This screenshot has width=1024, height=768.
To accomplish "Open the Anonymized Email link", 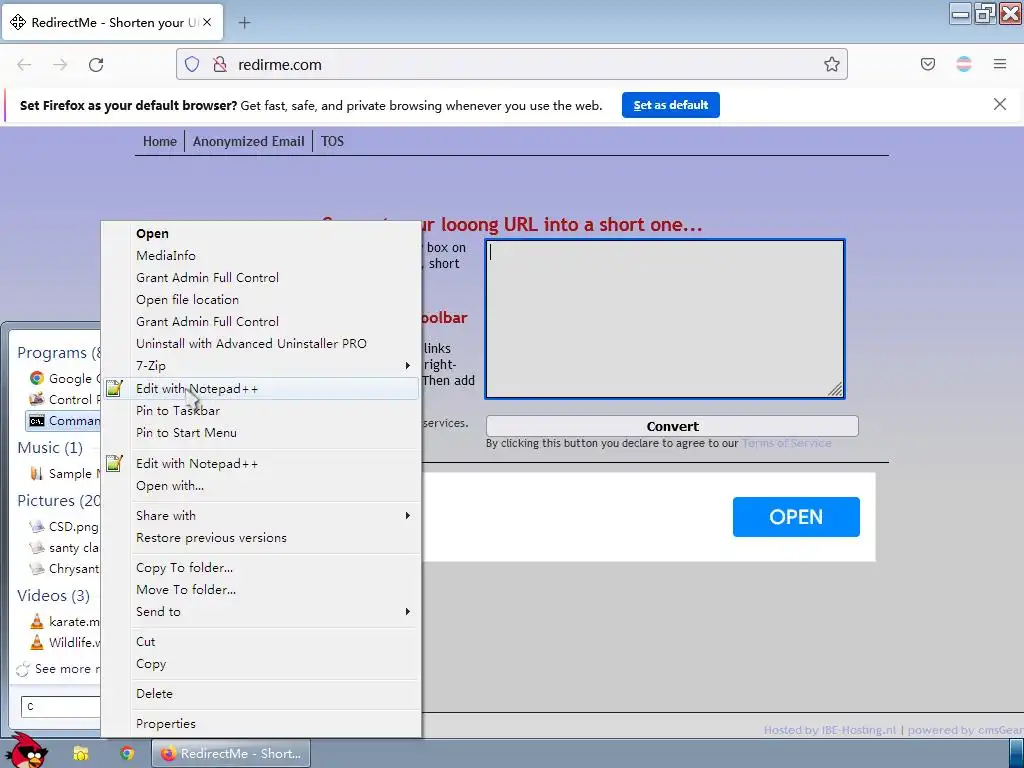I will (249, 141).
